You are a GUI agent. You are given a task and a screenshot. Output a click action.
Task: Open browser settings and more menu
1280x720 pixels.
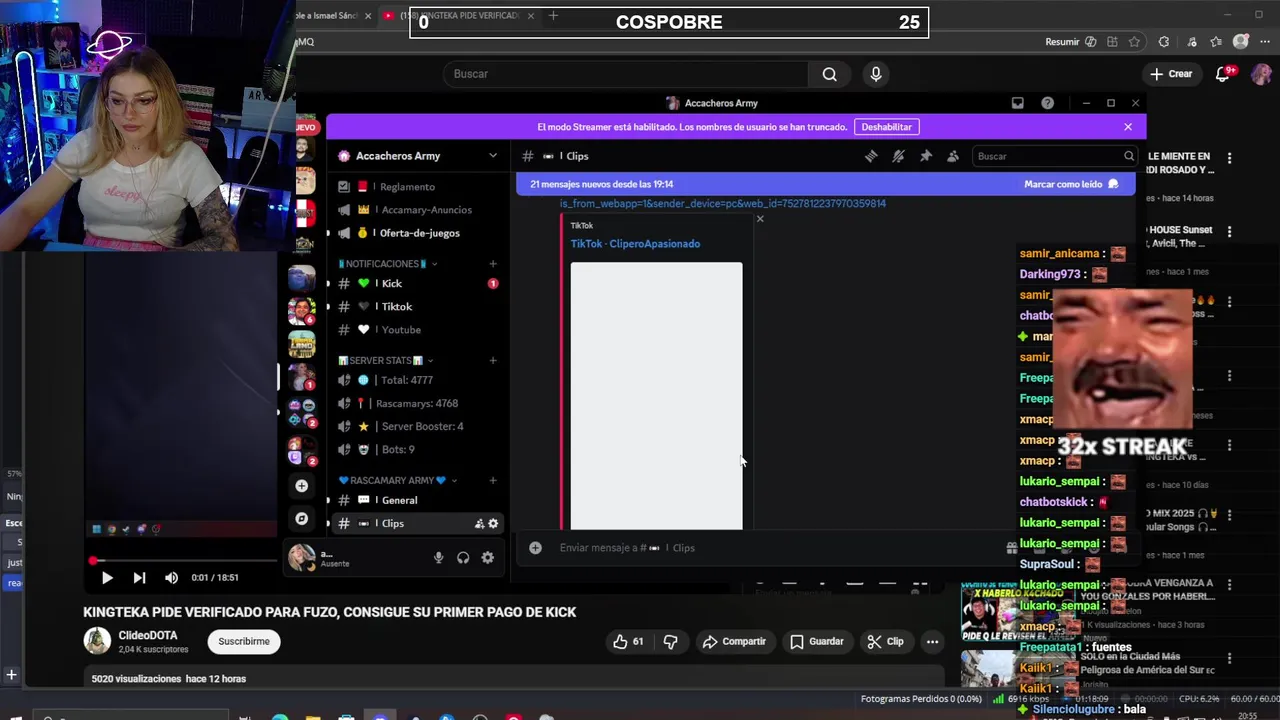coord(1263,42)
